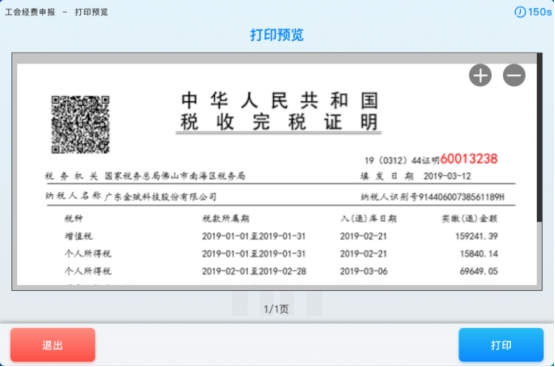The image size is (555, 367).
Task: Click the 增值税 row amount 159241.39
Action: pos(476,236)
